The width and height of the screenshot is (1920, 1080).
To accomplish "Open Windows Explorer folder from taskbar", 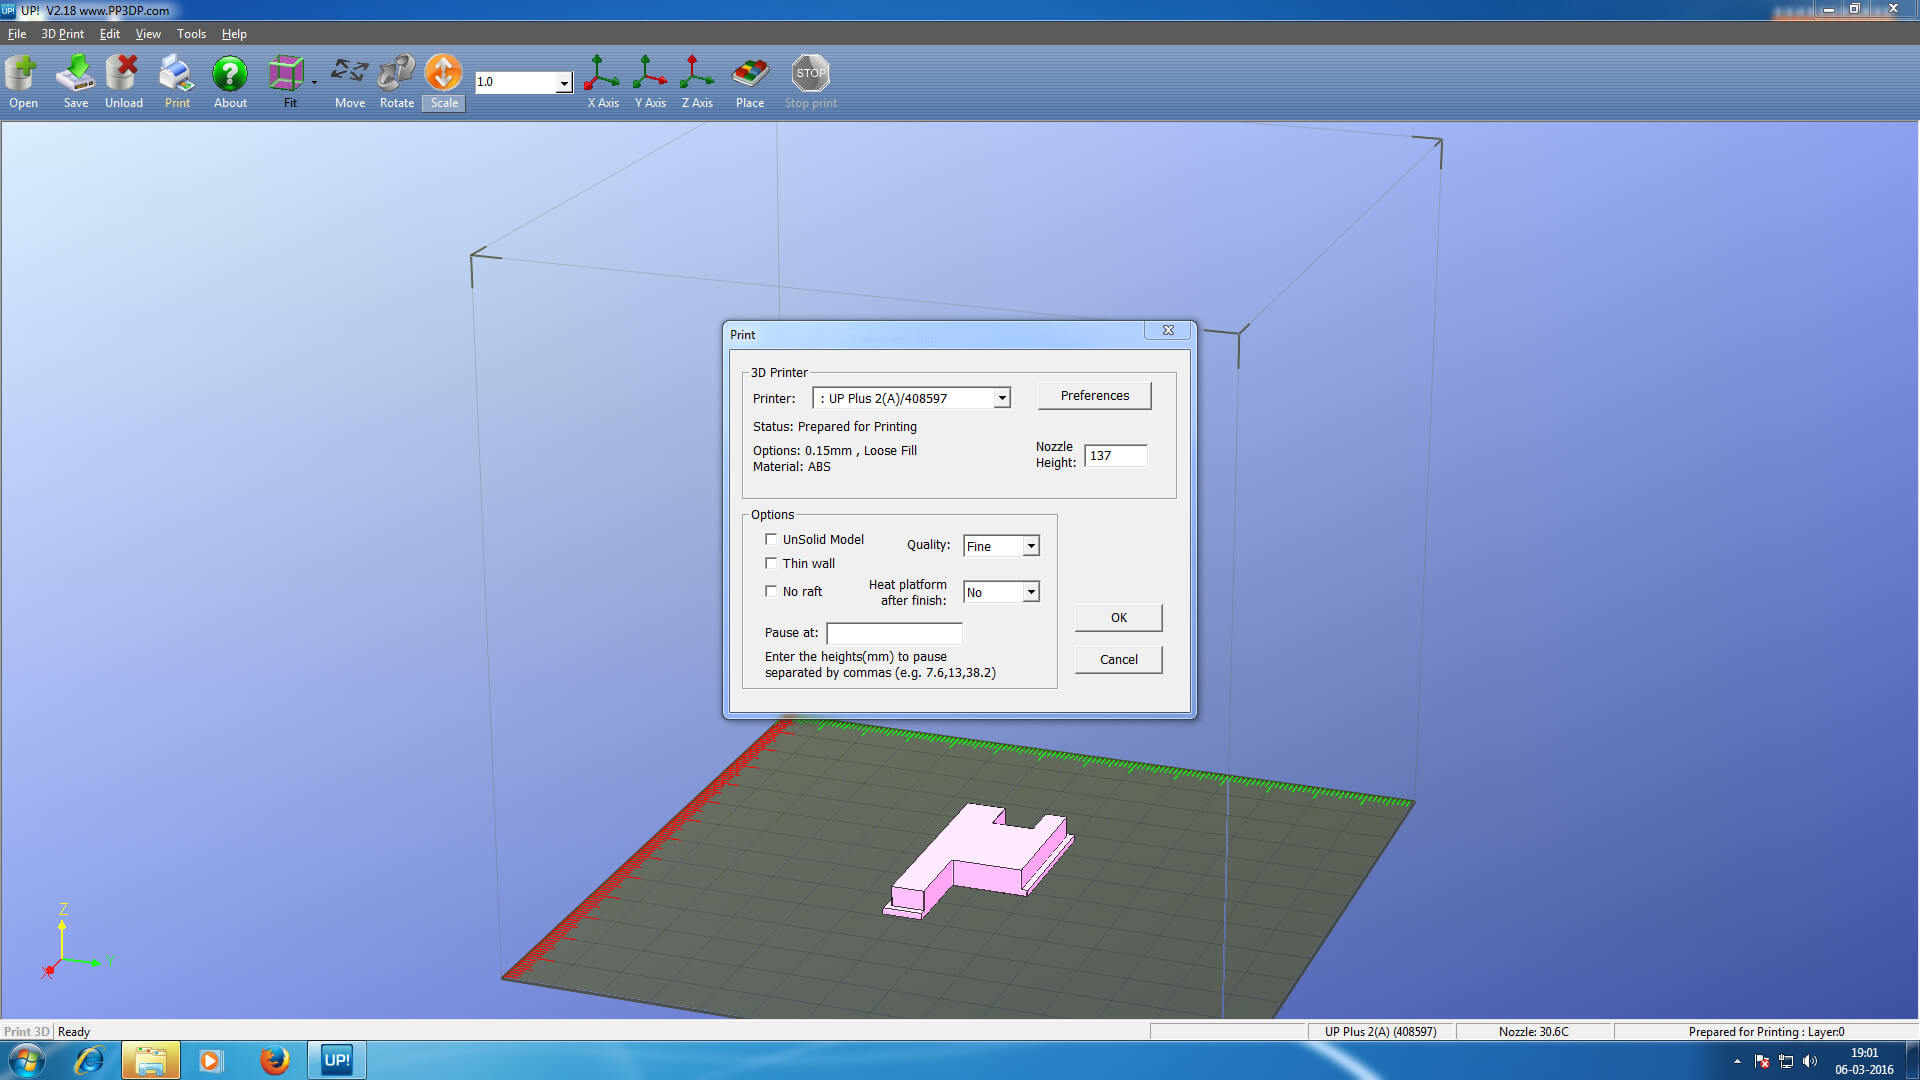I will coord(150,1060).
